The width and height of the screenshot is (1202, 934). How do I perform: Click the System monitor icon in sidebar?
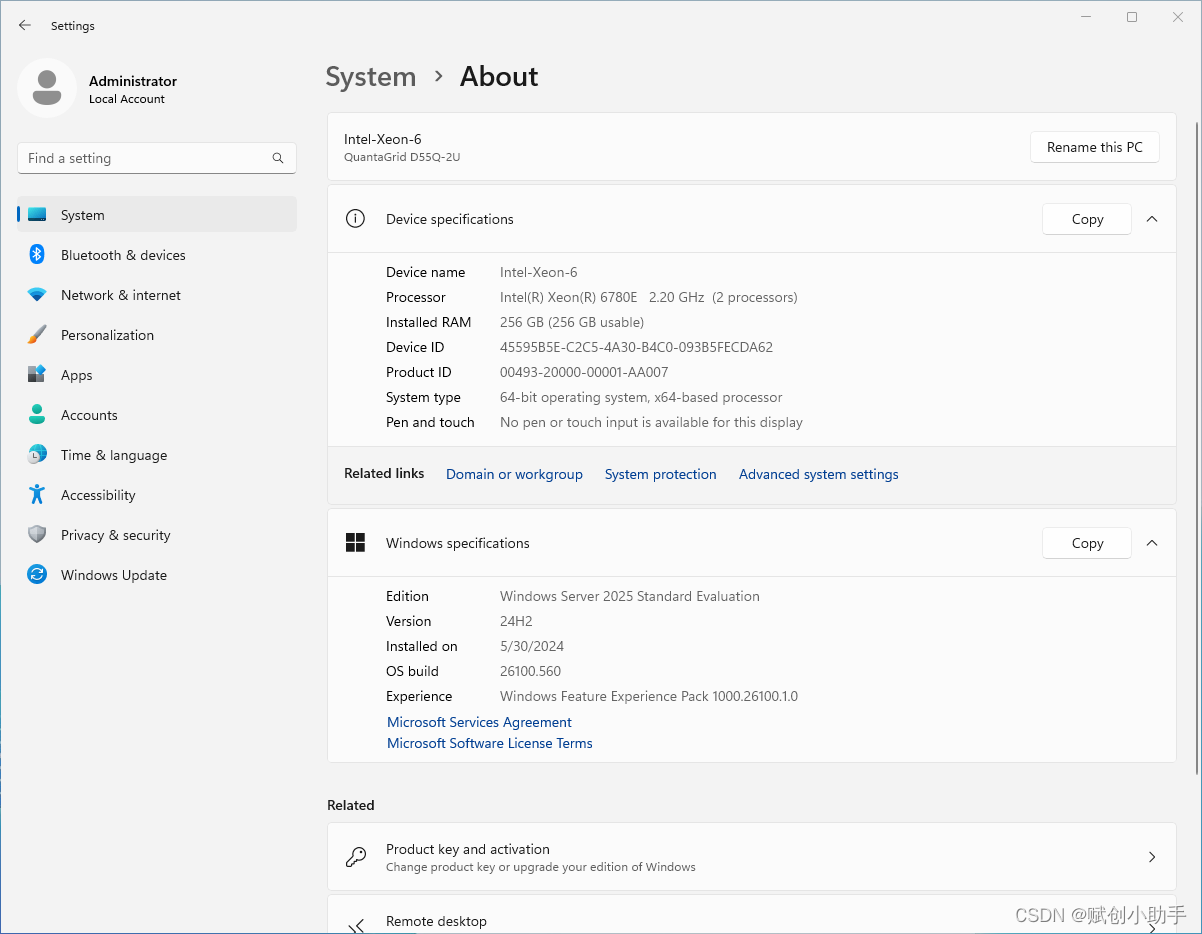click(x=37, y=215)
